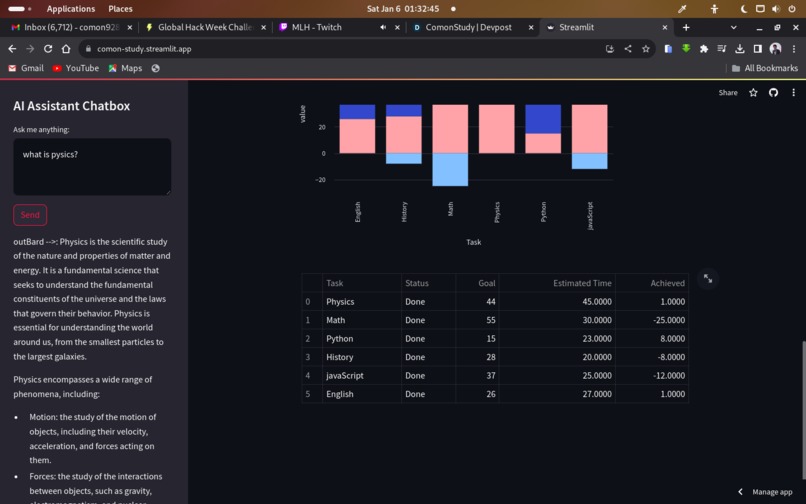Open the Chrome three-dot menu
Viewport: 806px width, 504px height.
pyautogui.click(x=794, y=49)
